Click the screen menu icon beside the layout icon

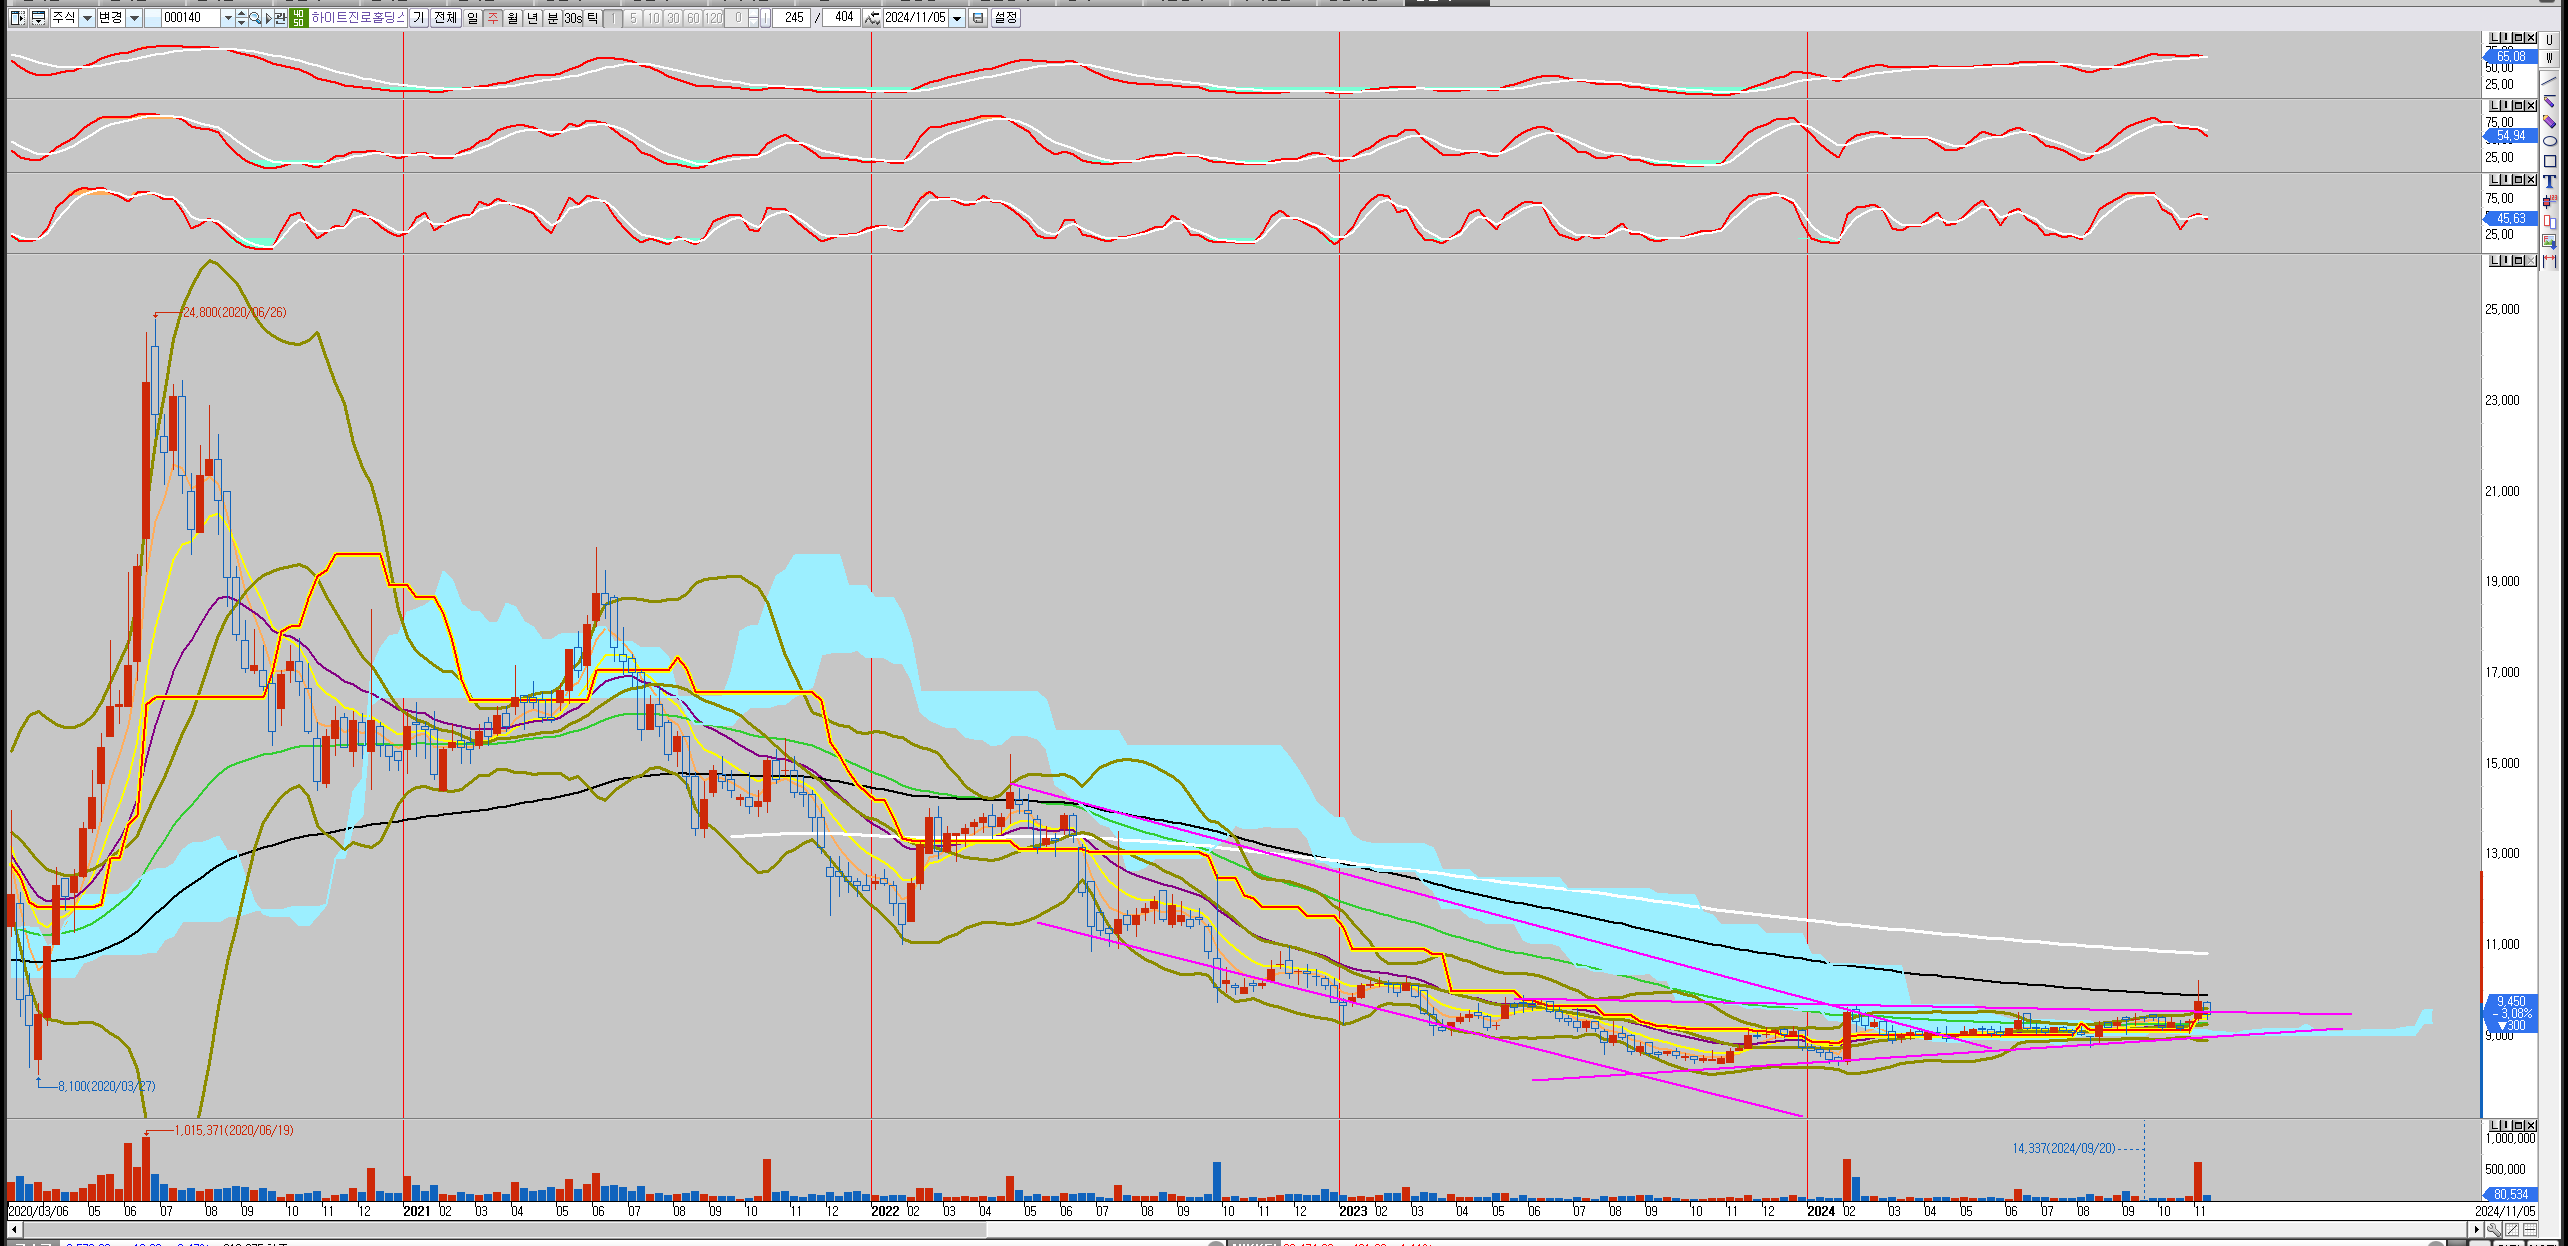[x=39, y=18]
